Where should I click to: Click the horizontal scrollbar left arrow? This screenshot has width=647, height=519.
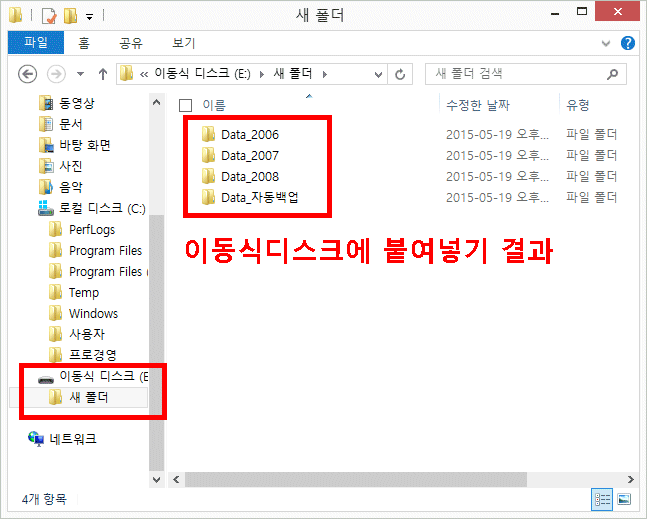[176, 479]
